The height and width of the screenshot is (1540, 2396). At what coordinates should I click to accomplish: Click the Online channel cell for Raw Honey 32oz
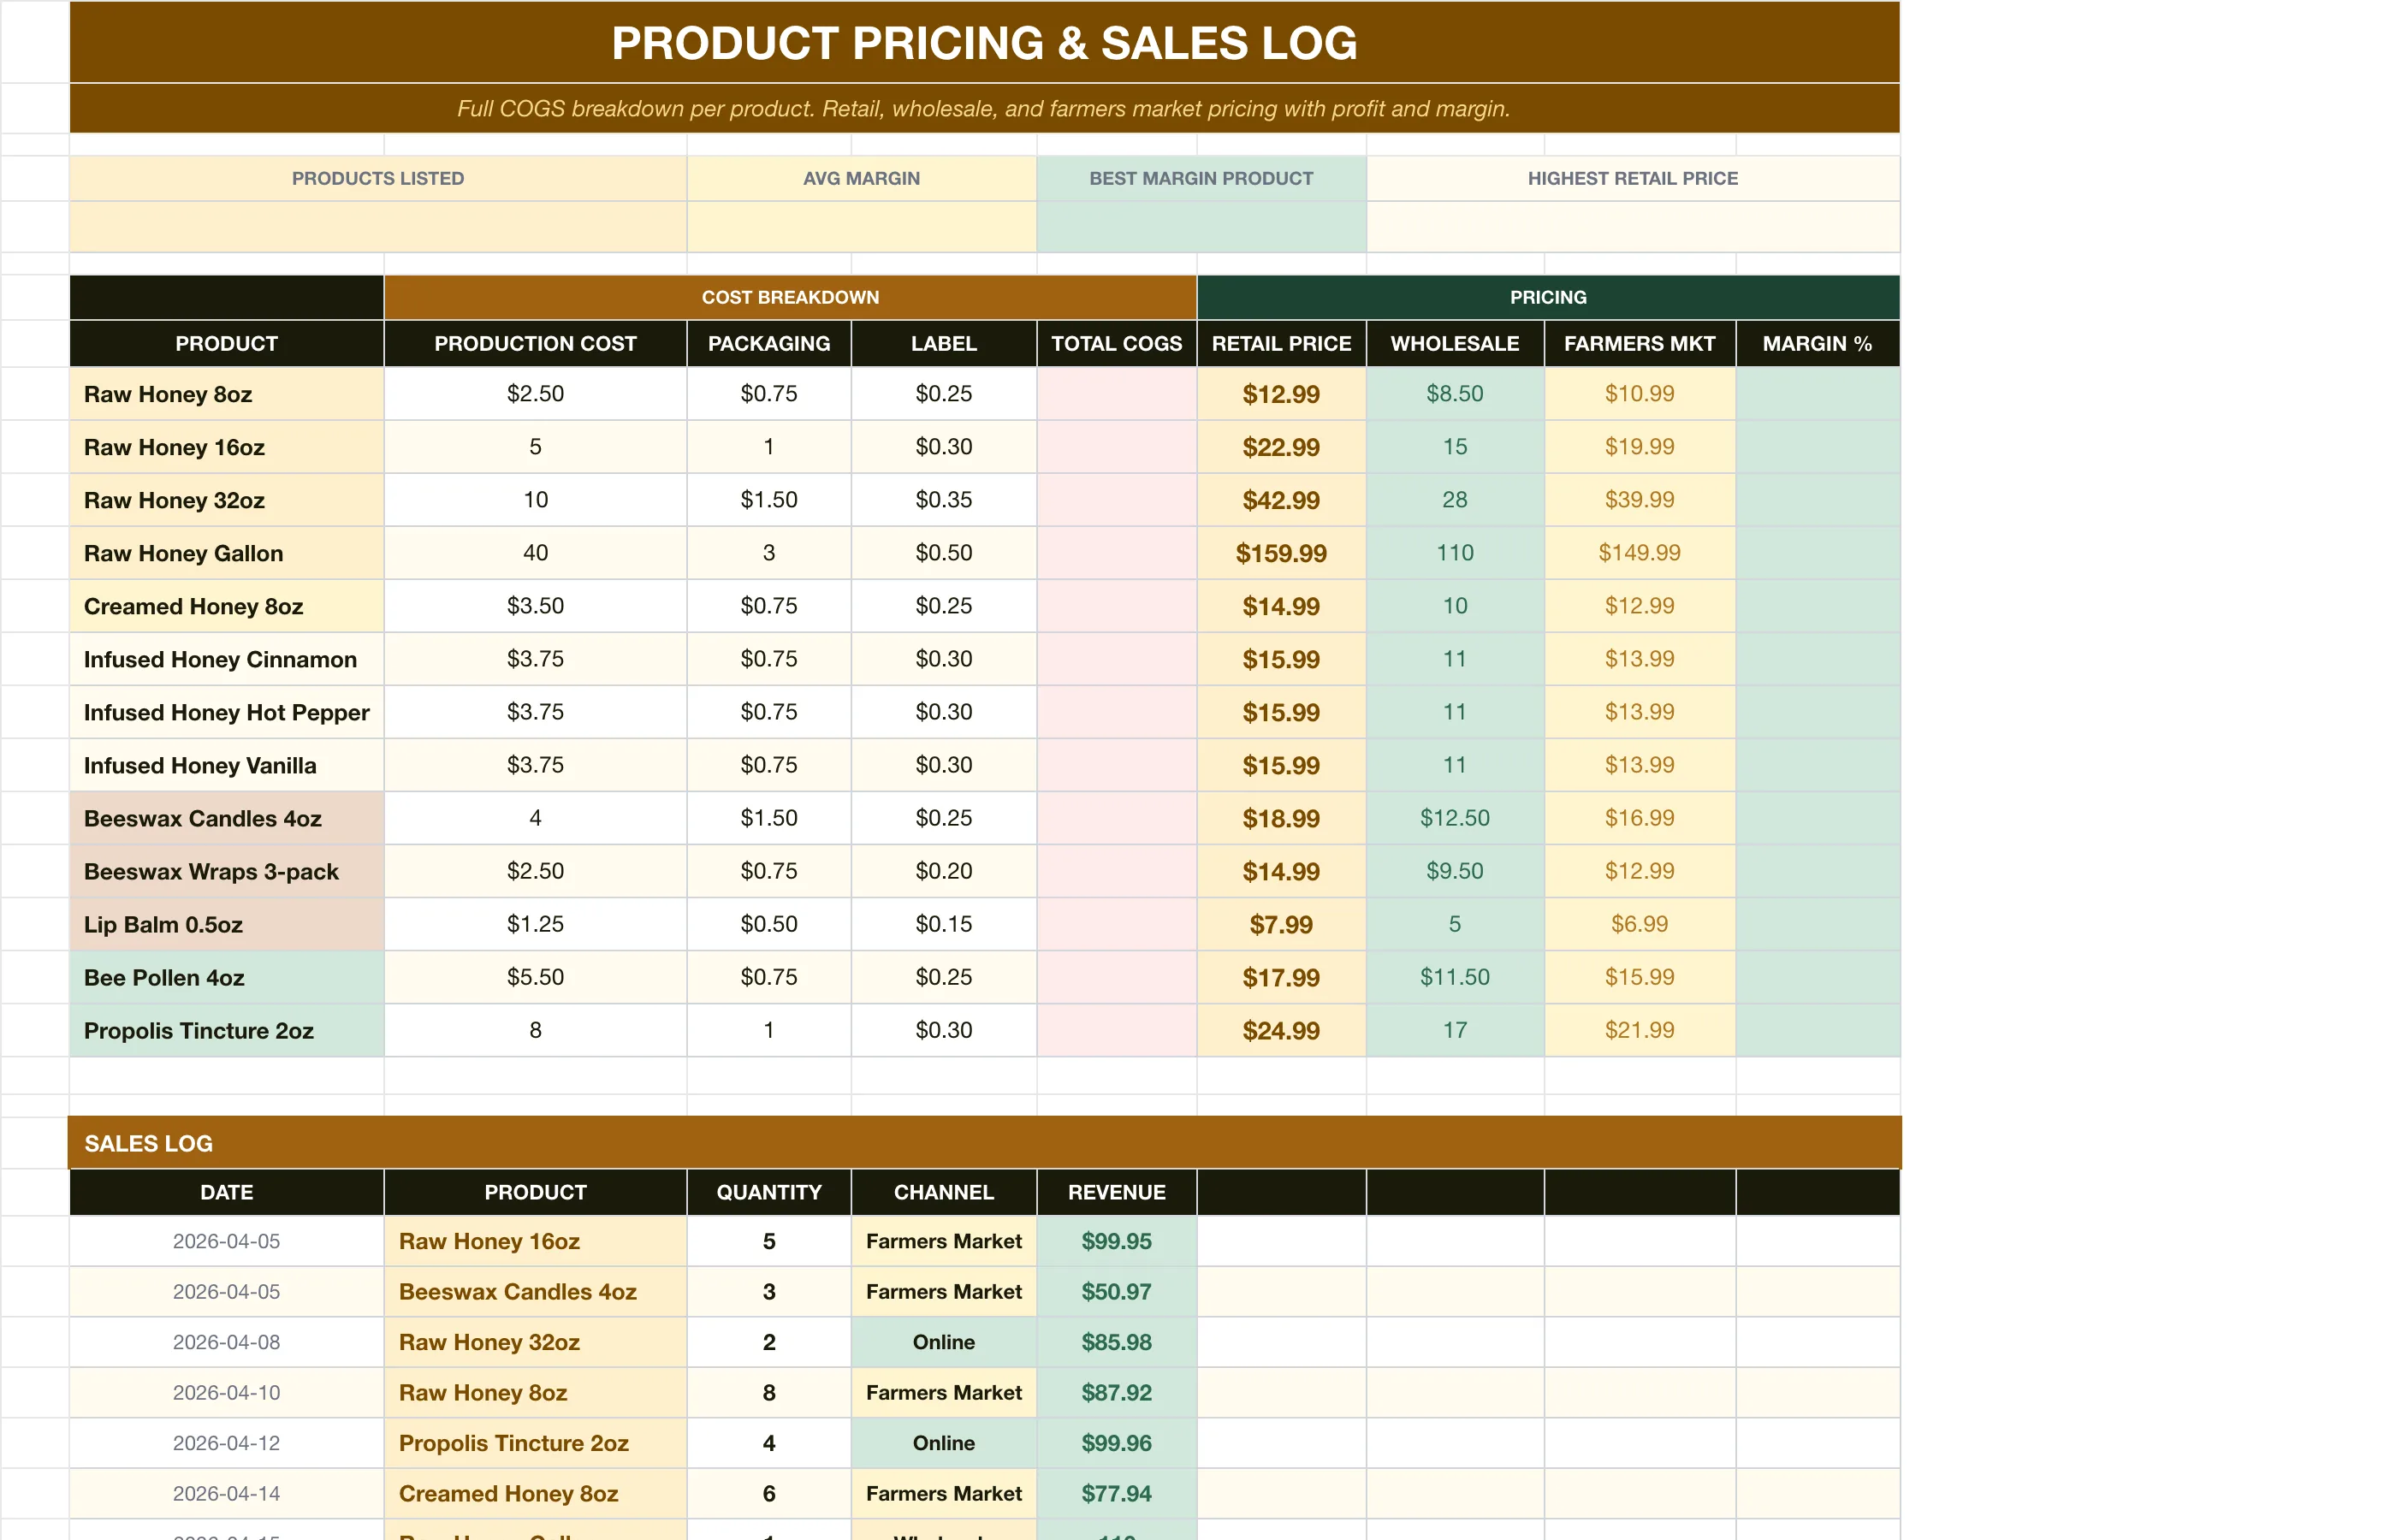click(x=943, y=1342)
